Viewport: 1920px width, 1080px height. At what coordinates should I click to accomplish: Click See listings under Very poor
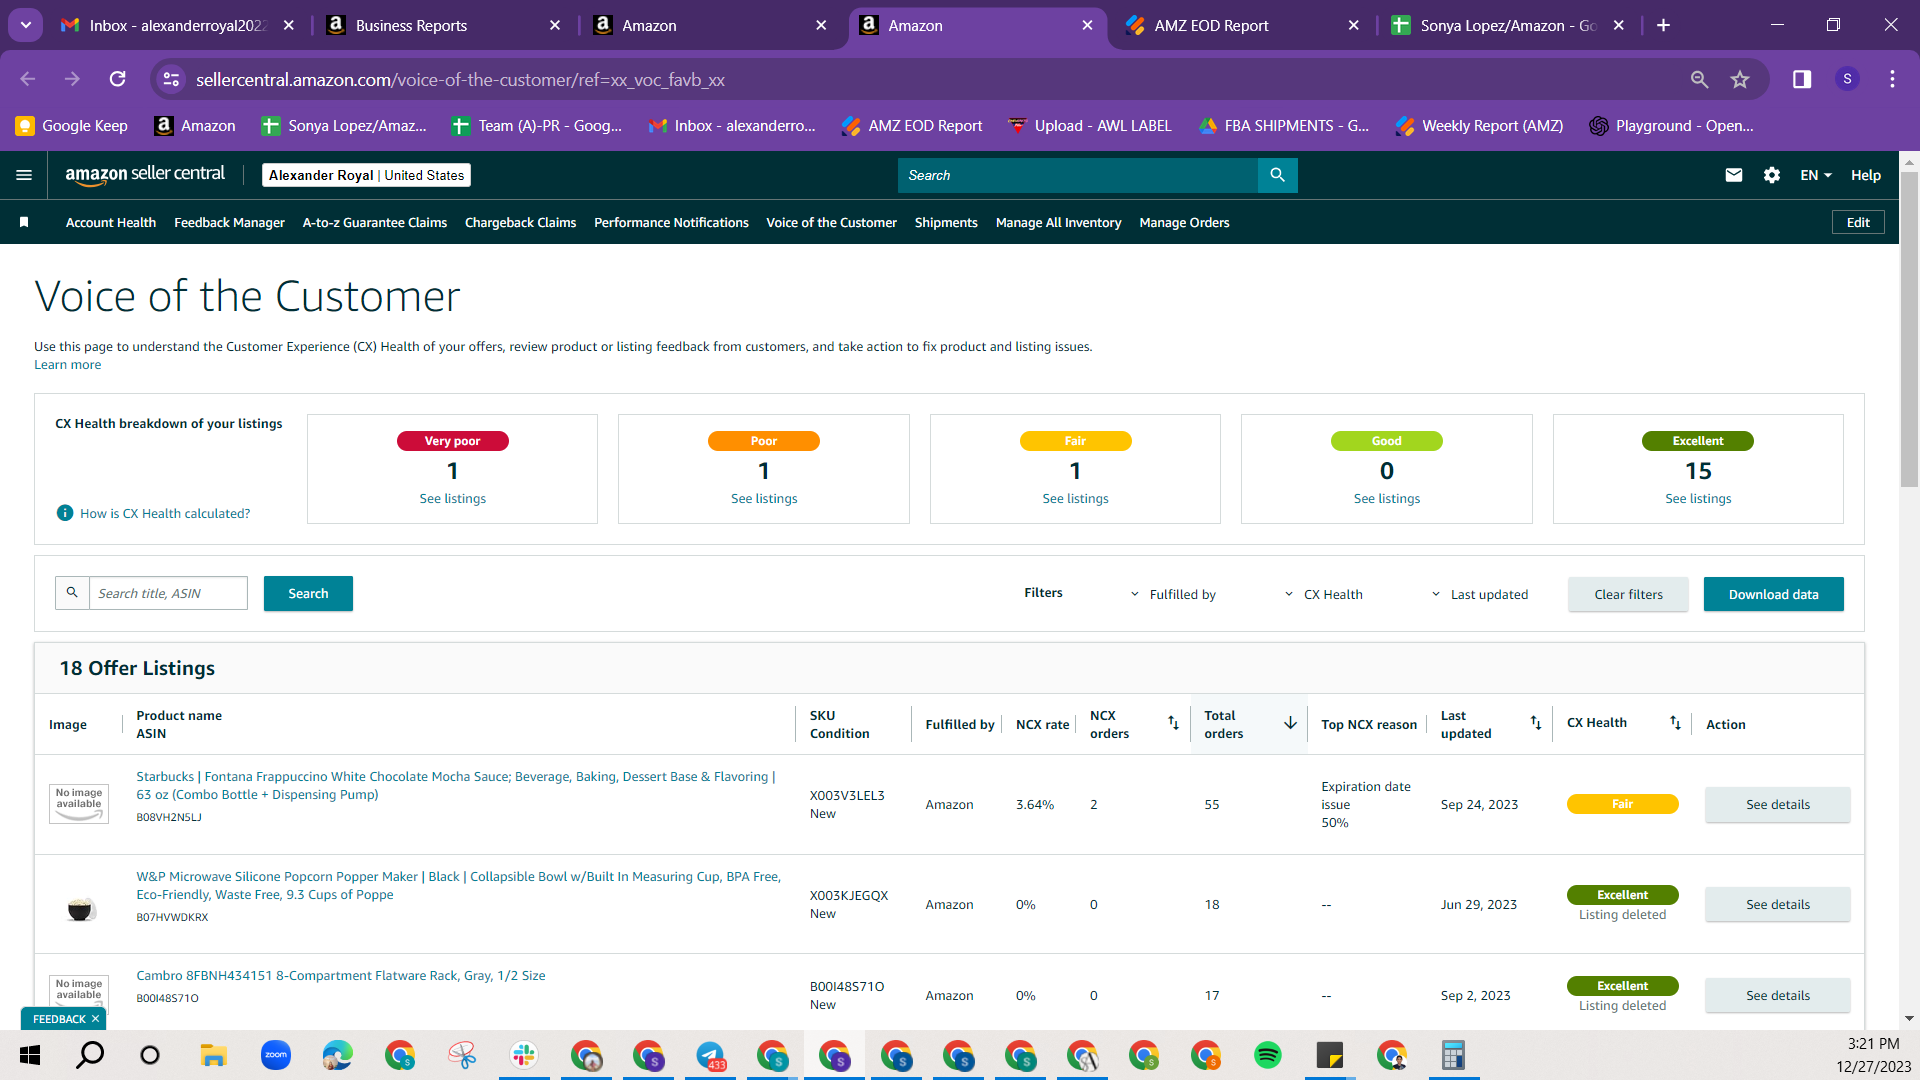pos(452,498)
